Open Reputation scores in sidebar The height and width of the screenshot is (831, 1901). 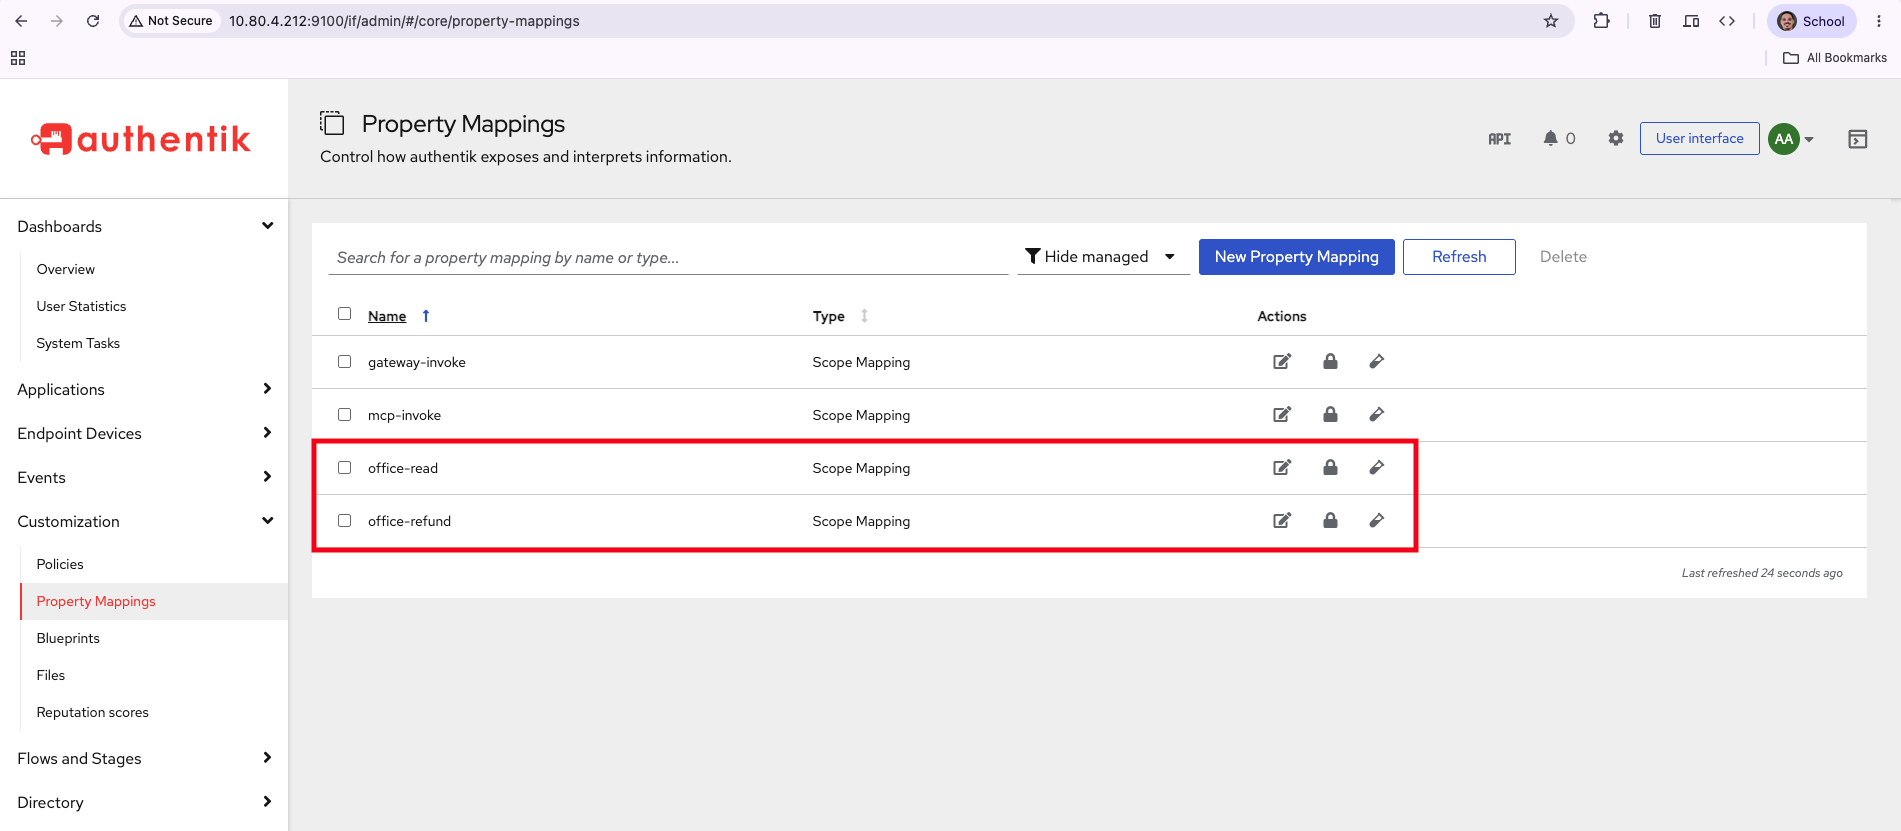(92, 712)
